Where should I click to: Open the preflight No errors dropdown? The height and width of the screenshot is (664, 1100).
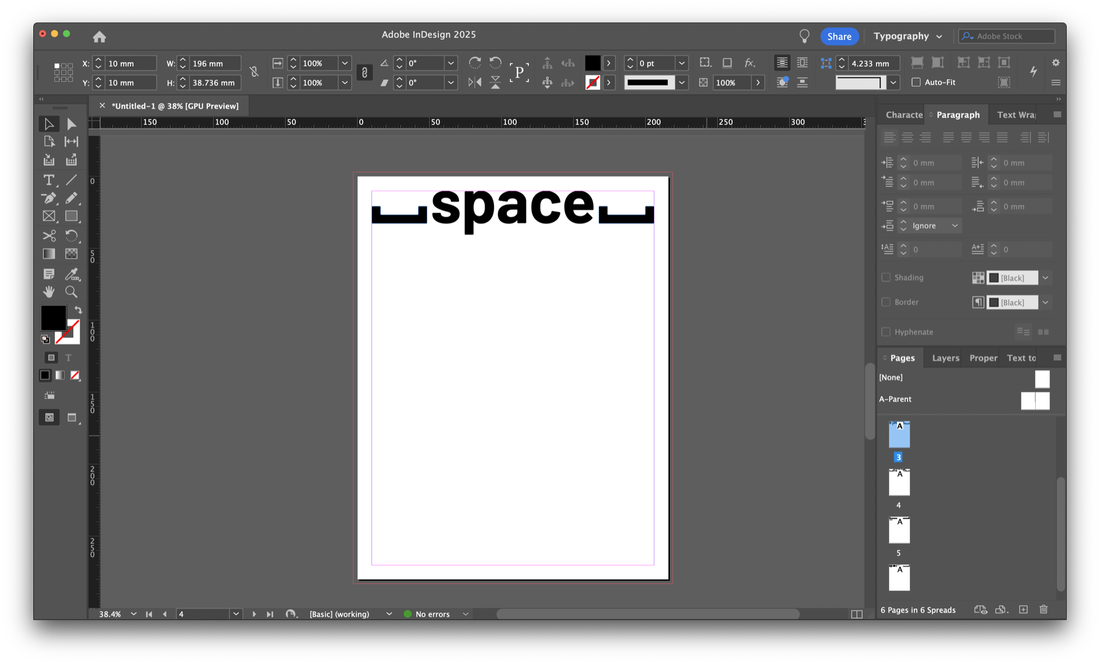pos(465,614)
